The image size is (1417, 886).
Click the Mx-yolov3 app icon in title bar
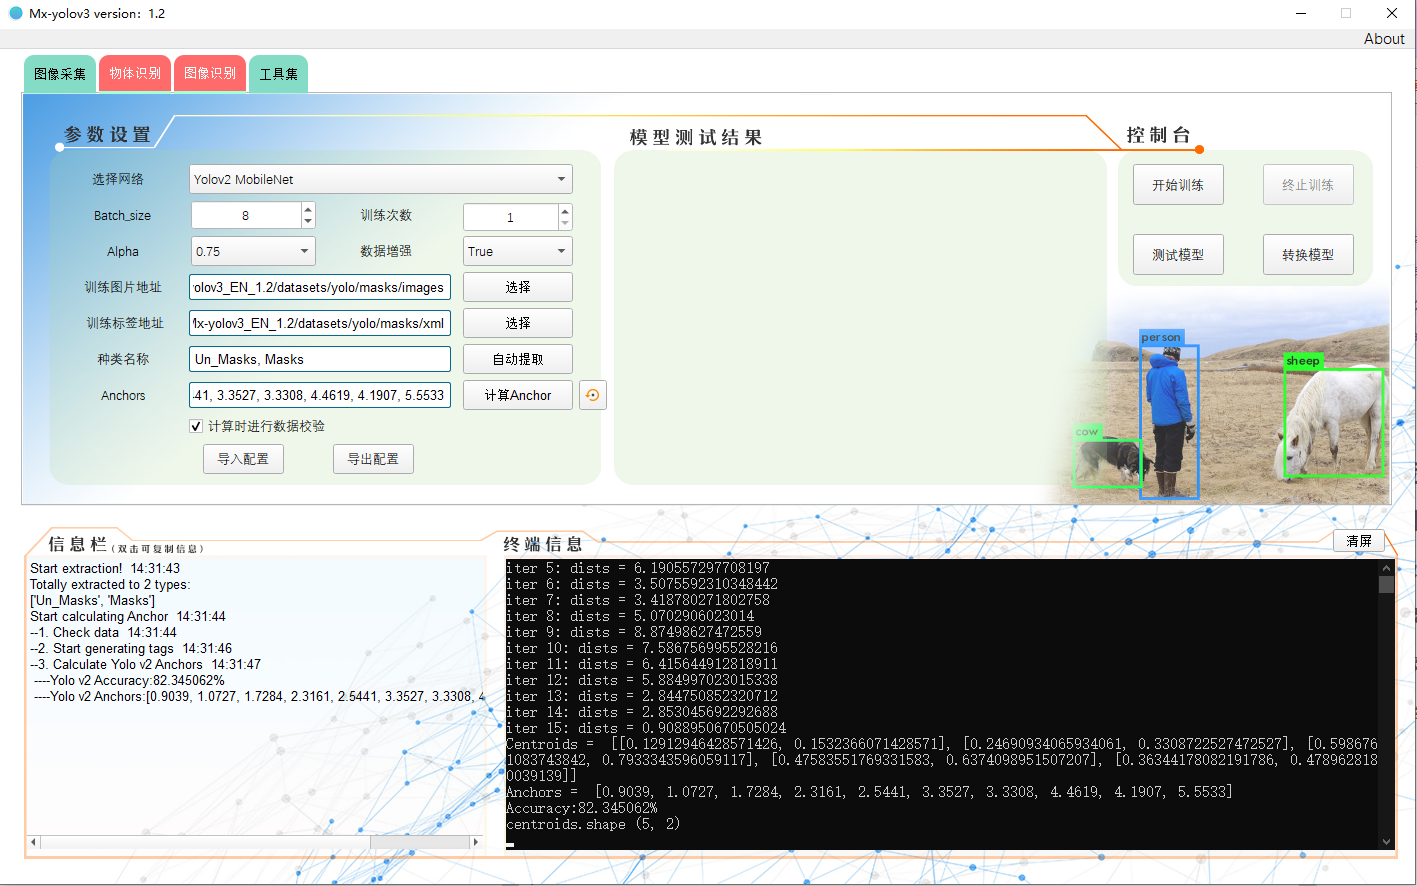(x=15, y=14)
